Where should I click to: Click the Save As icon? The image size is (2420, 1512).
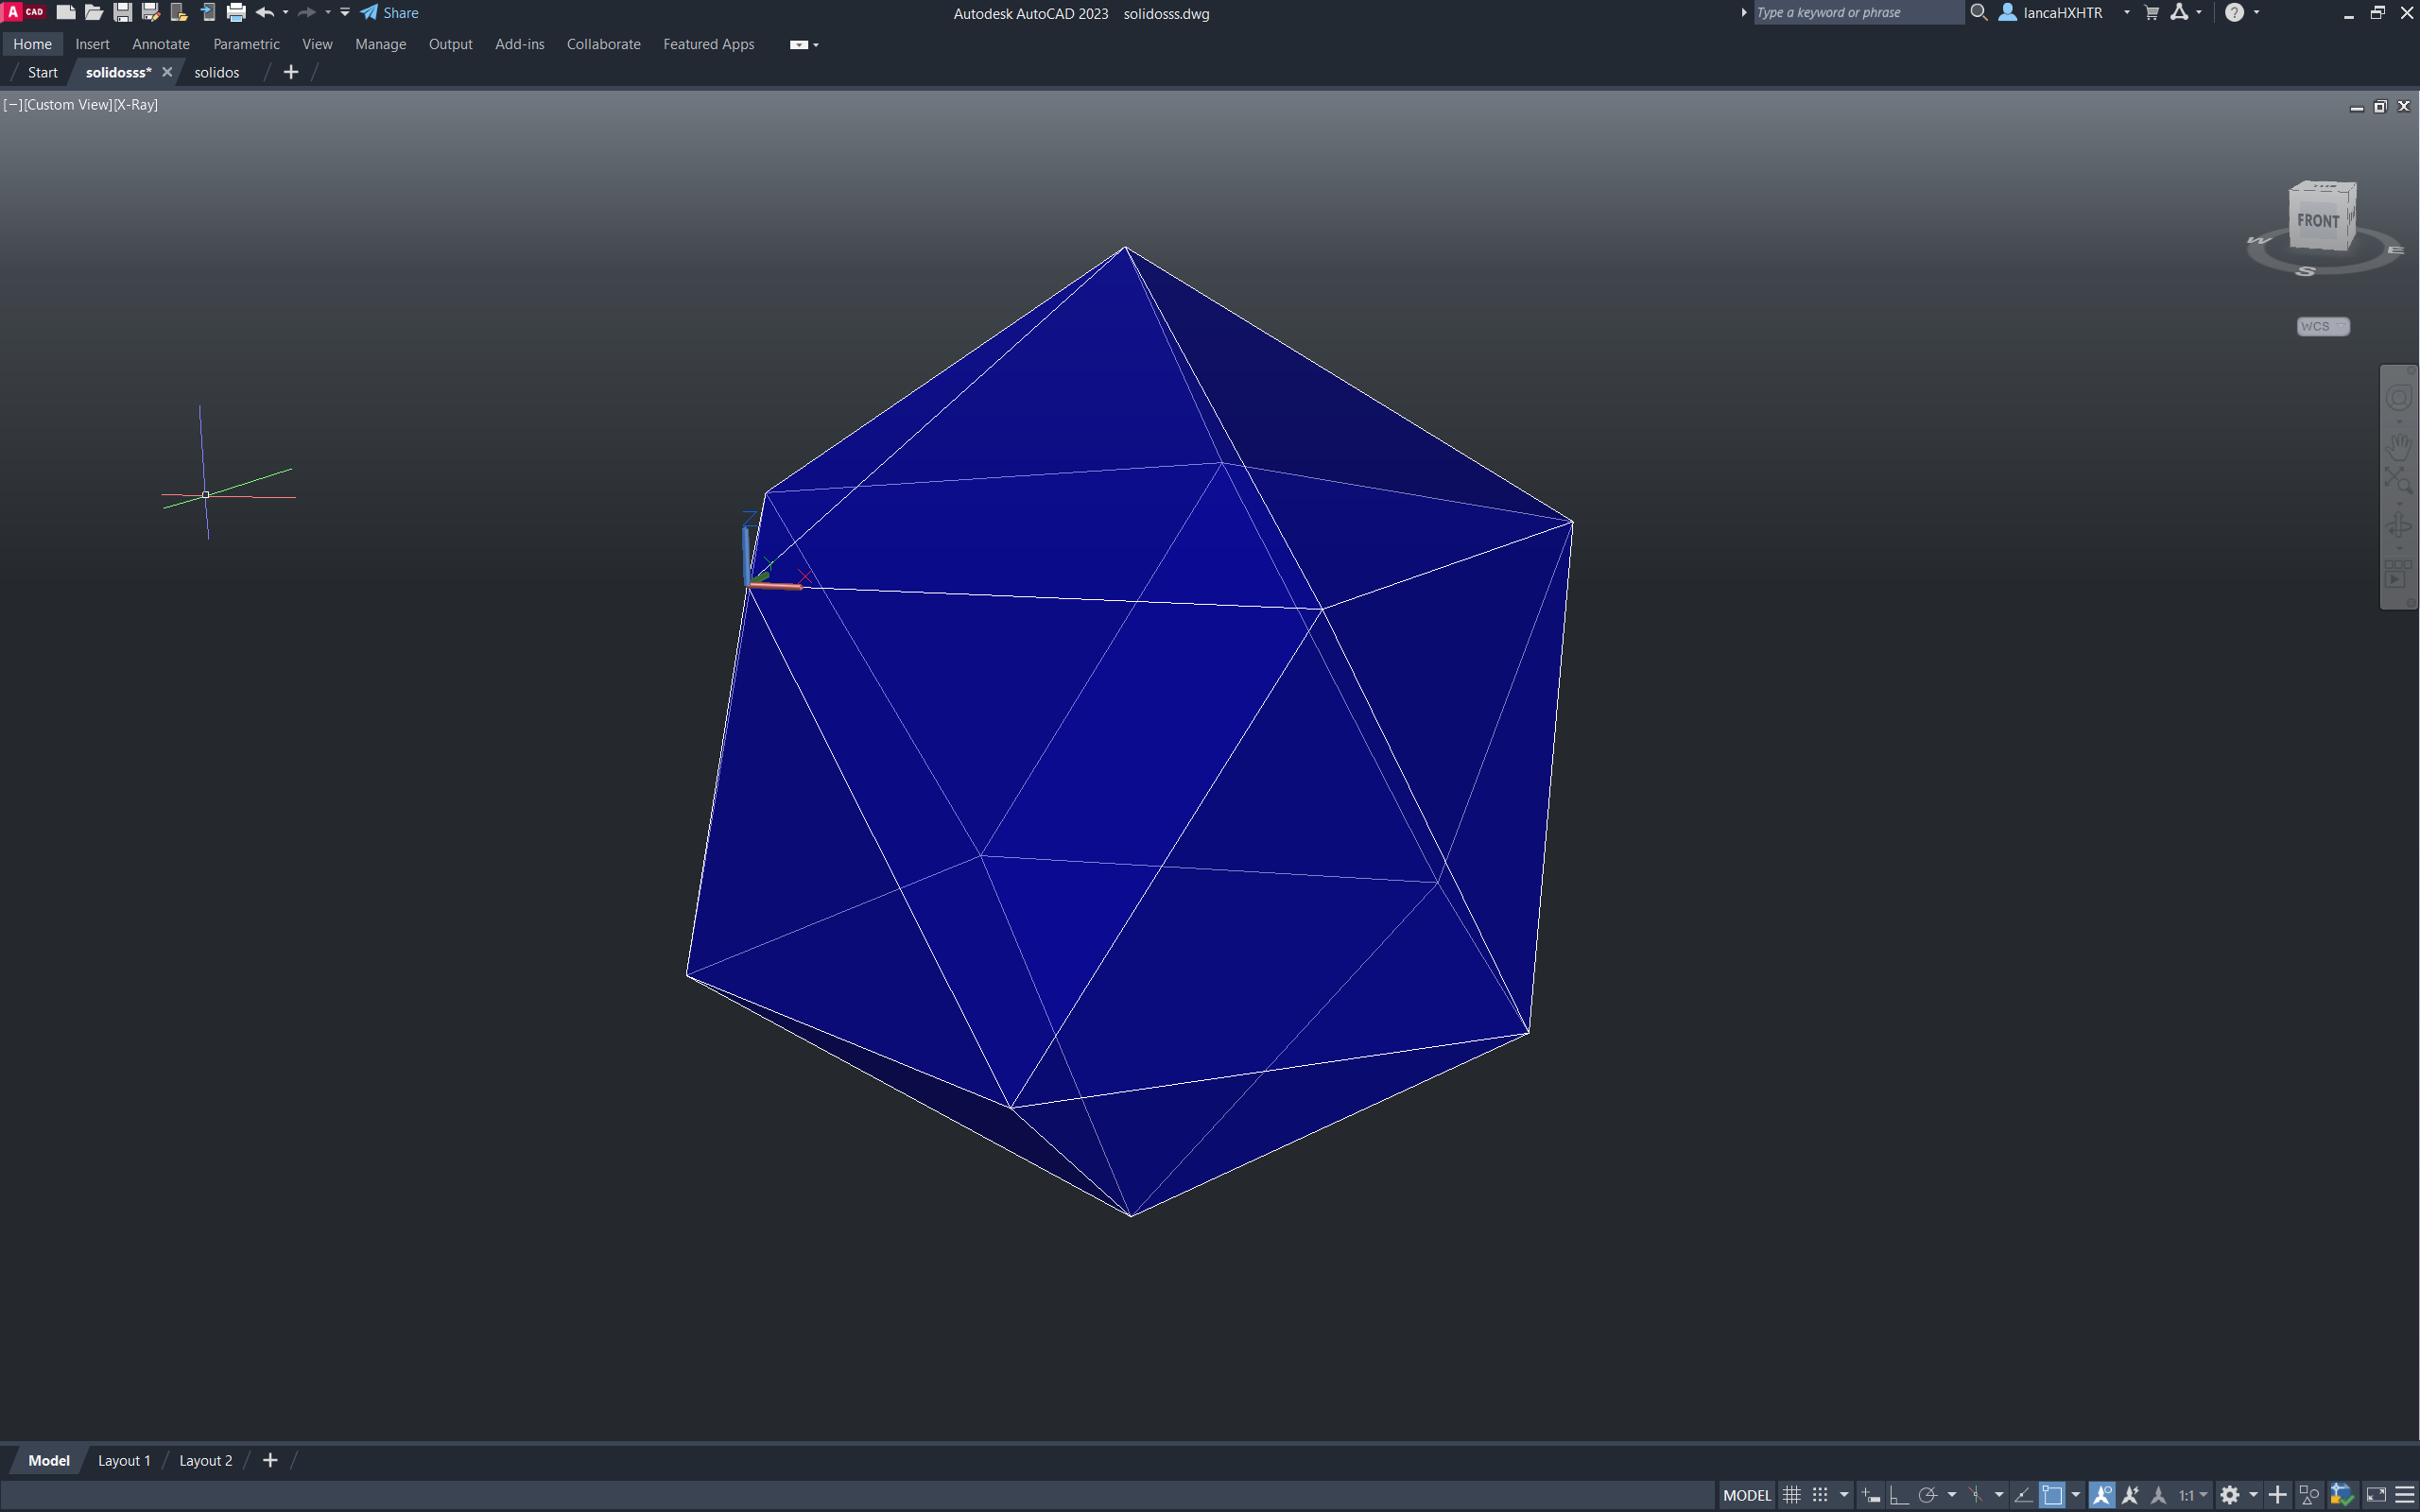click(x=151, y=13)
